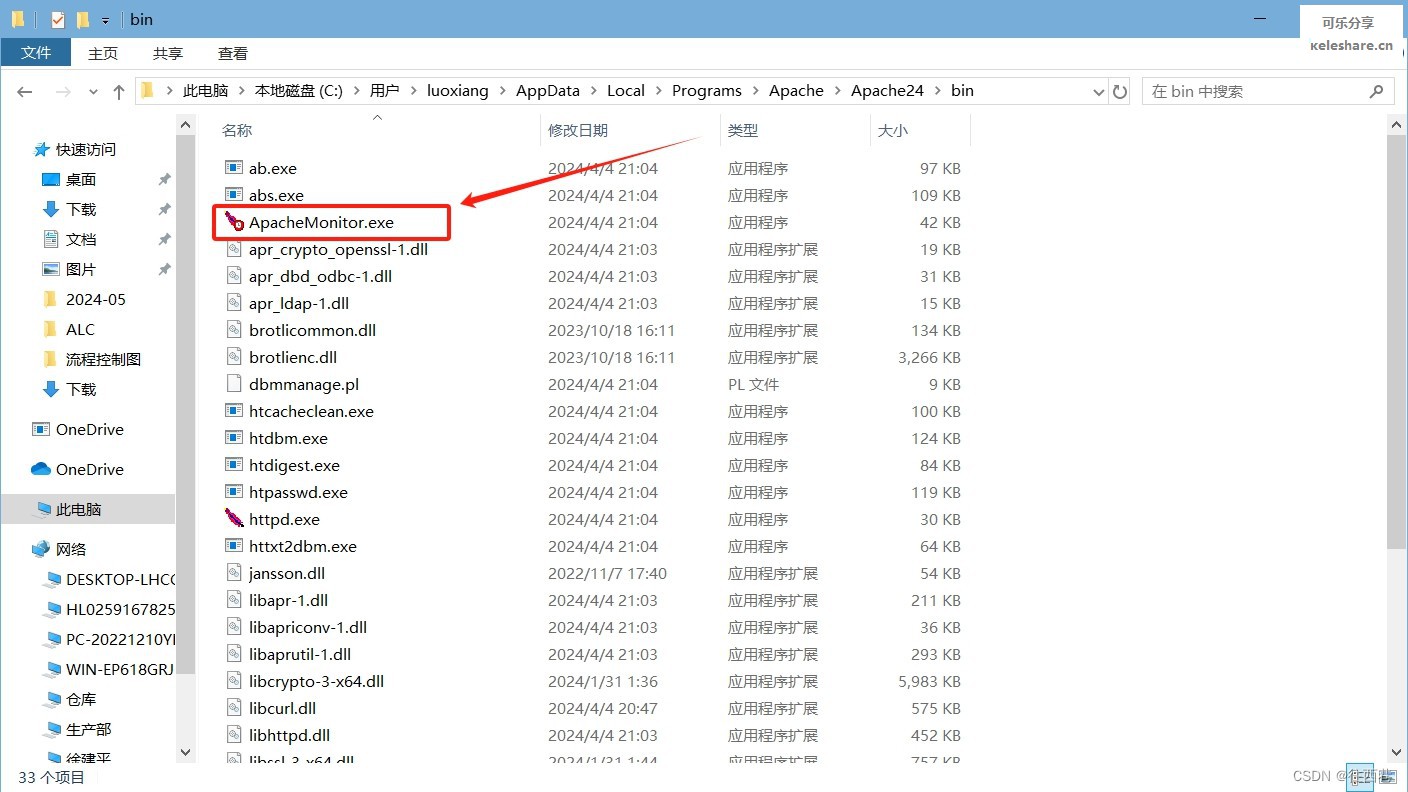The width and height of the screenshot is (1408, 792).
Task: Select the jansson.dll file icon
Action: tap(234, 573)
